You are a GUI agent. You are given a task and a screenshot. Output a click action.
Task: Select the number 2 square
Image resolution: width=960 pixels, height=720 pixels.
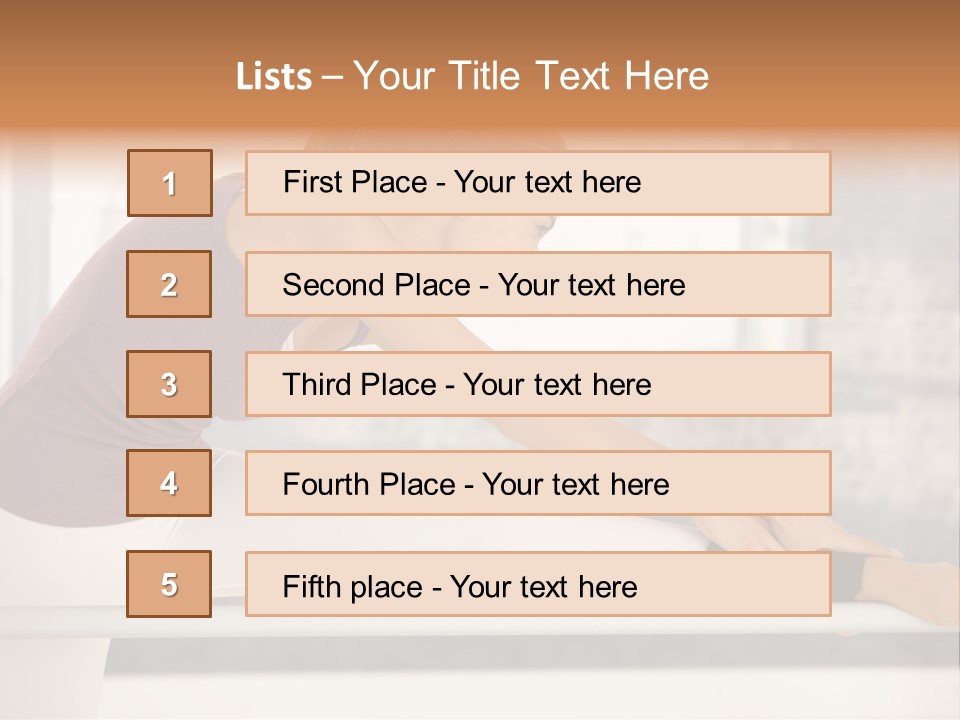coord(170,284)
